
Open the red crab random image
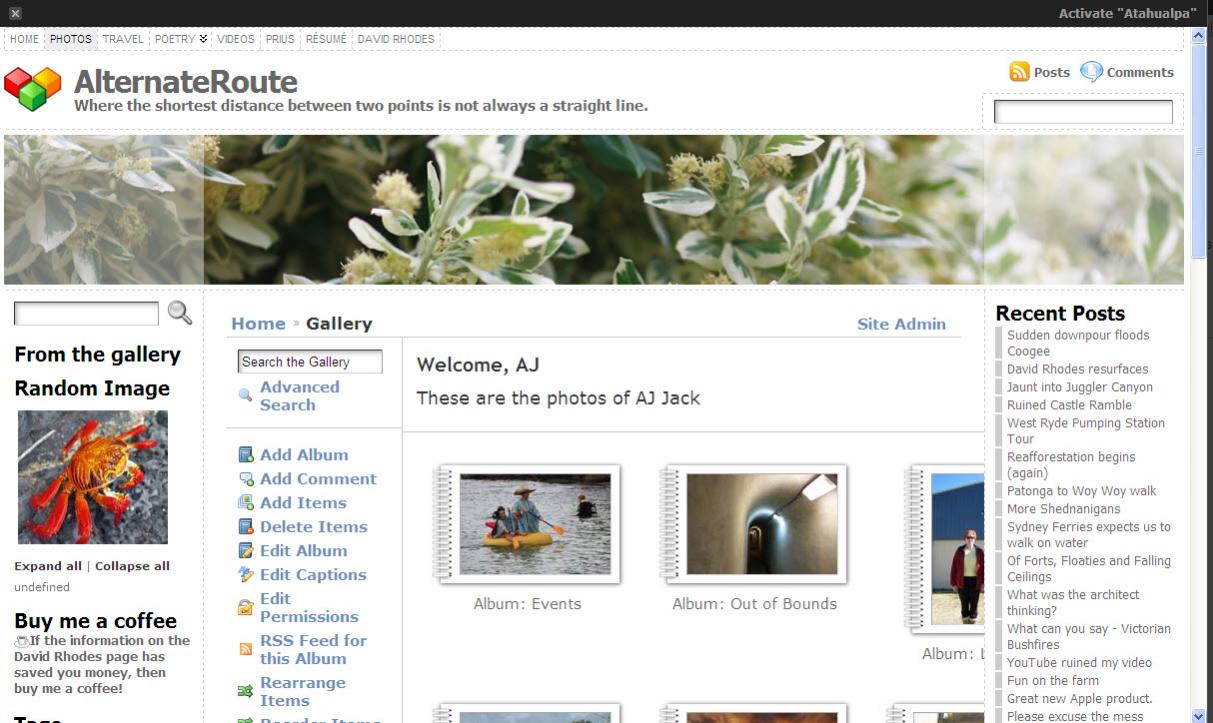(x=93, y=477)
